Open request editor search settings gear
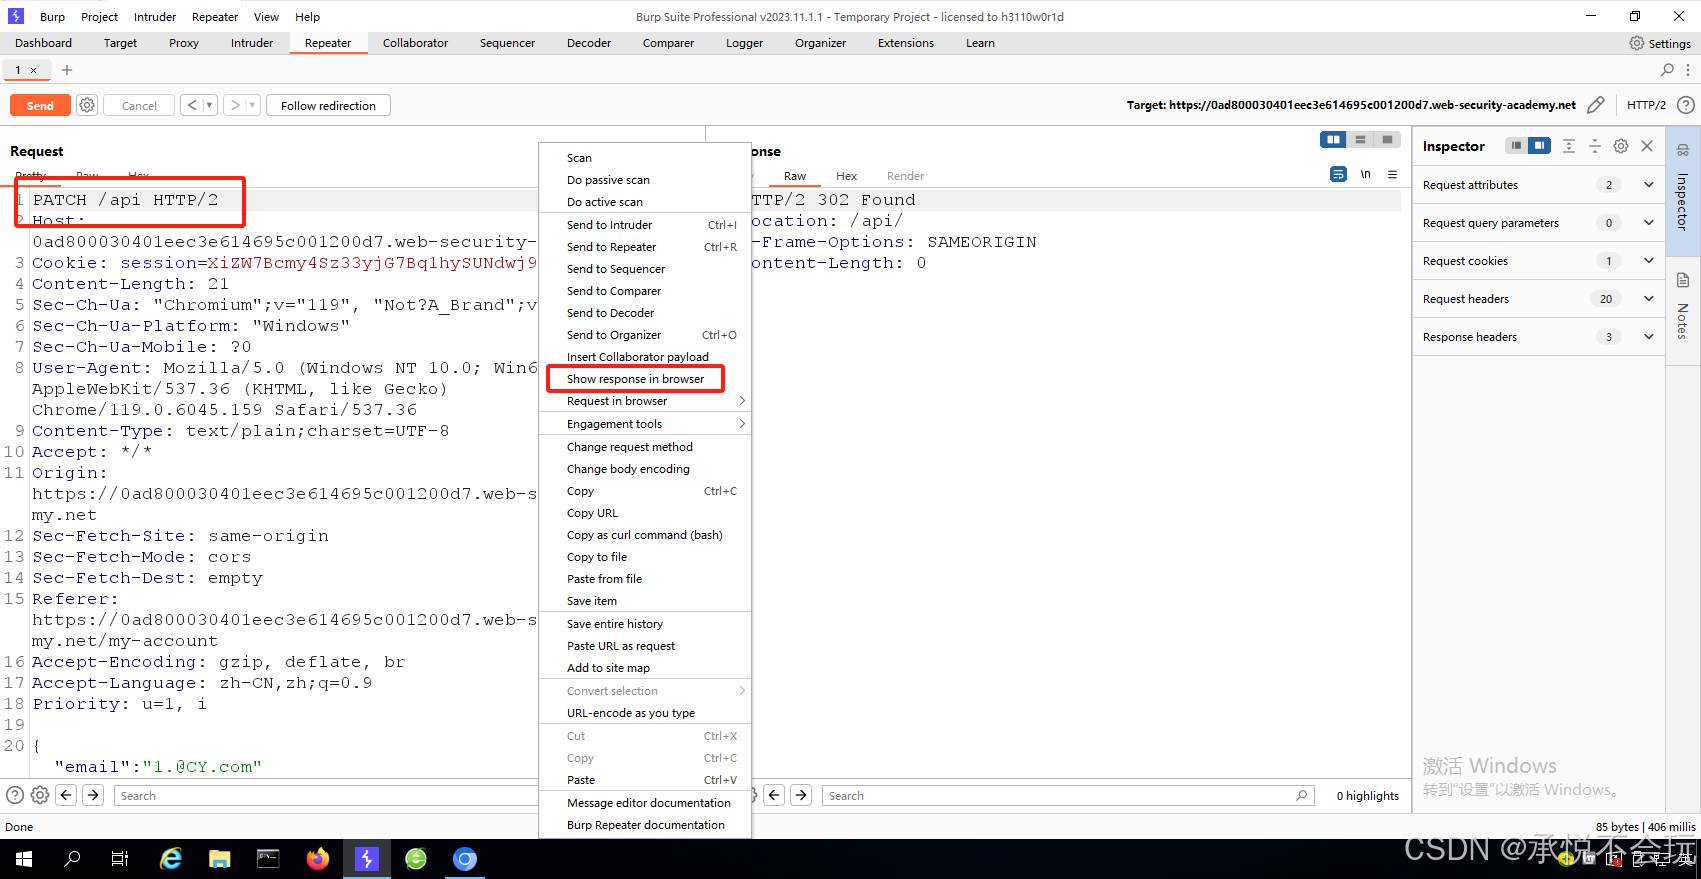The height and width of the screenshot is (879, 1701). (40, 795)
